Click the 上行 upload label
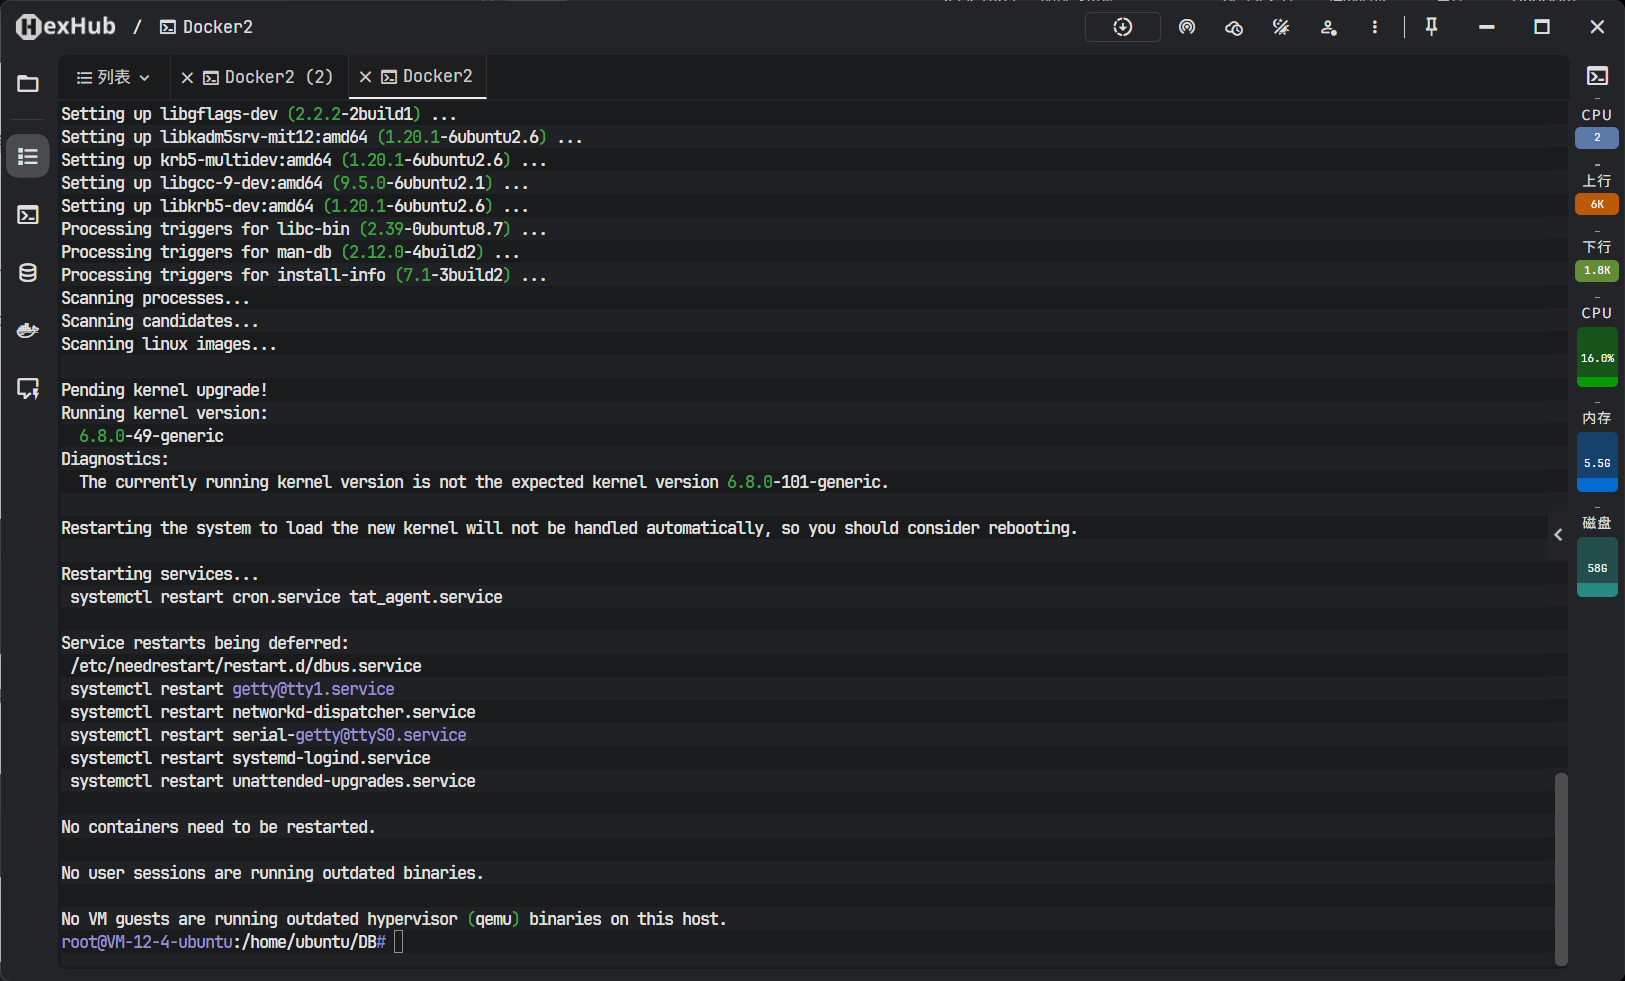The height and width of the screenshot is (981, 1625). tap(1597, 181)
